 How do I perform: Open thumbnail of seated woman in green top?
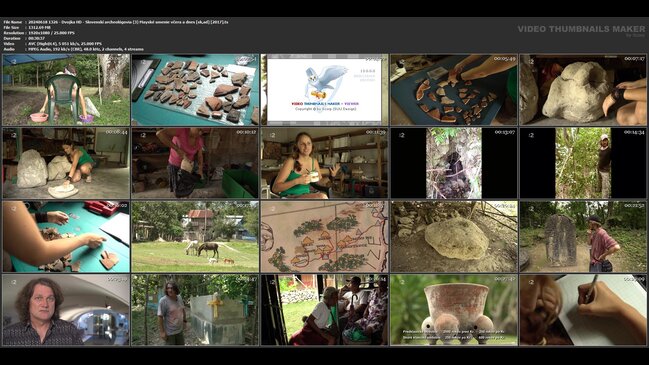pos(324,163)
